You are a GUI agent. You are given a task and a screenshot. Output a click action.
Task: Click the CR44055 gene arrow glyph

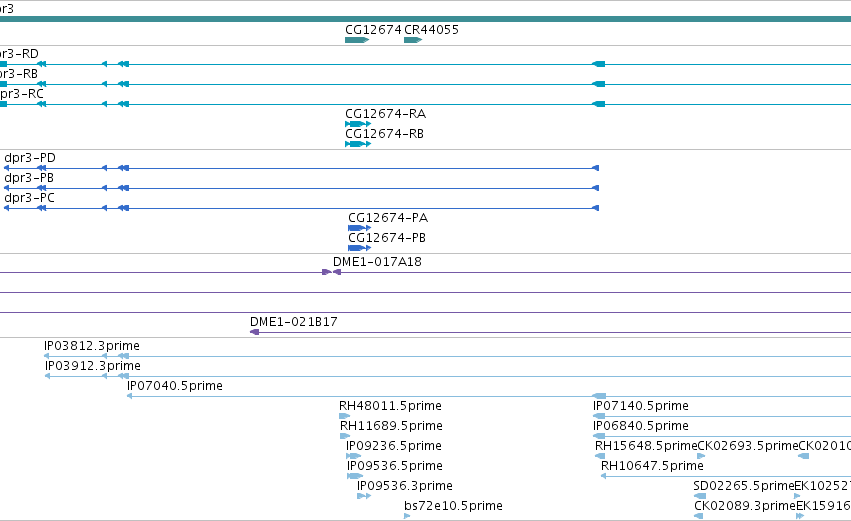413,40
